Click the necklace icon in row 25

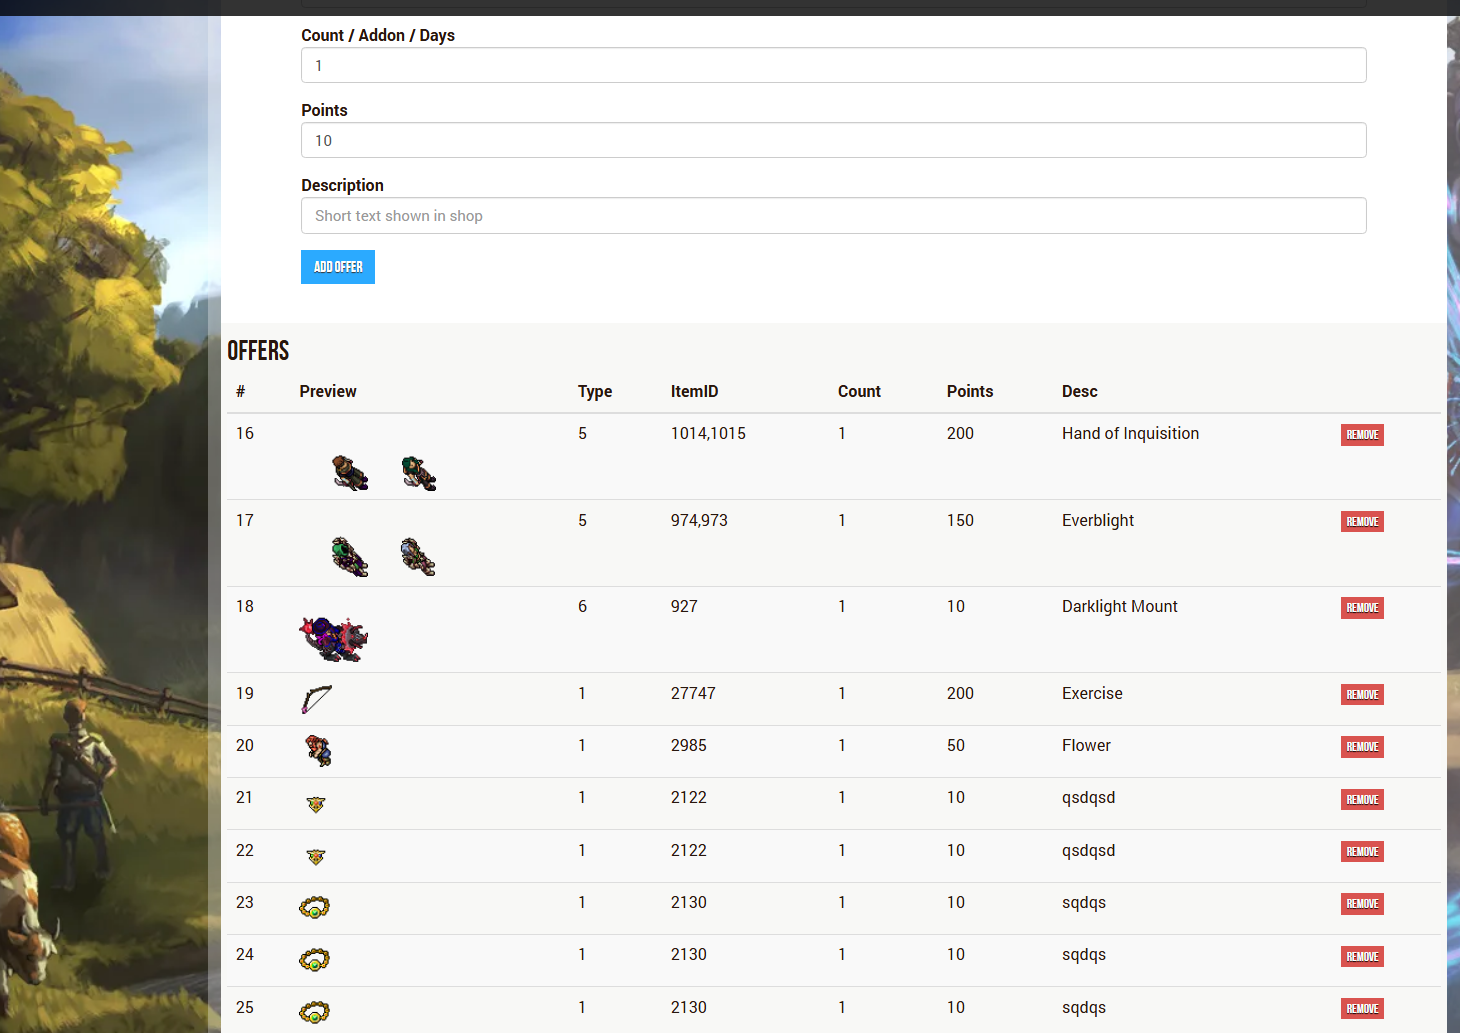314,1012
